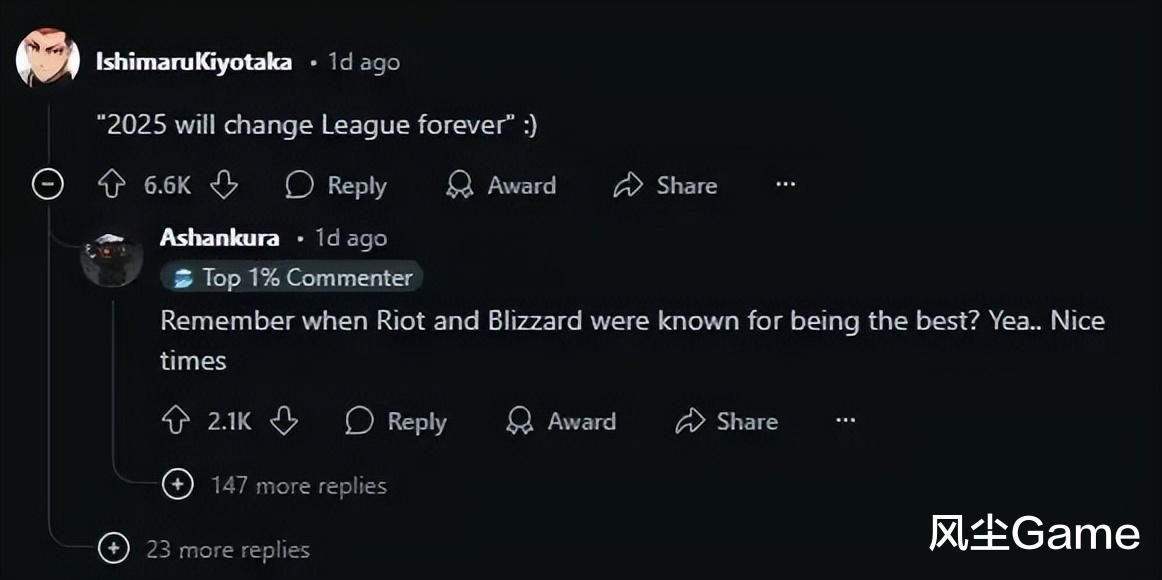The image size is (1162, 580).
Task: Downvote IshimaruKiyotaka's comment
Action: pyautogui.click(x=223, y=185)
